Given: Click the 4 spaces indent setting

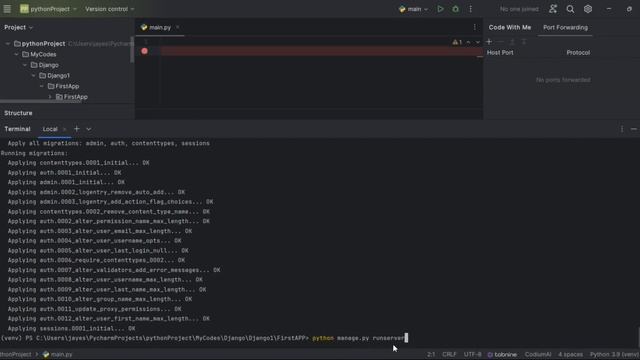Looking at the screenshot, I should [x=570, y=355].
